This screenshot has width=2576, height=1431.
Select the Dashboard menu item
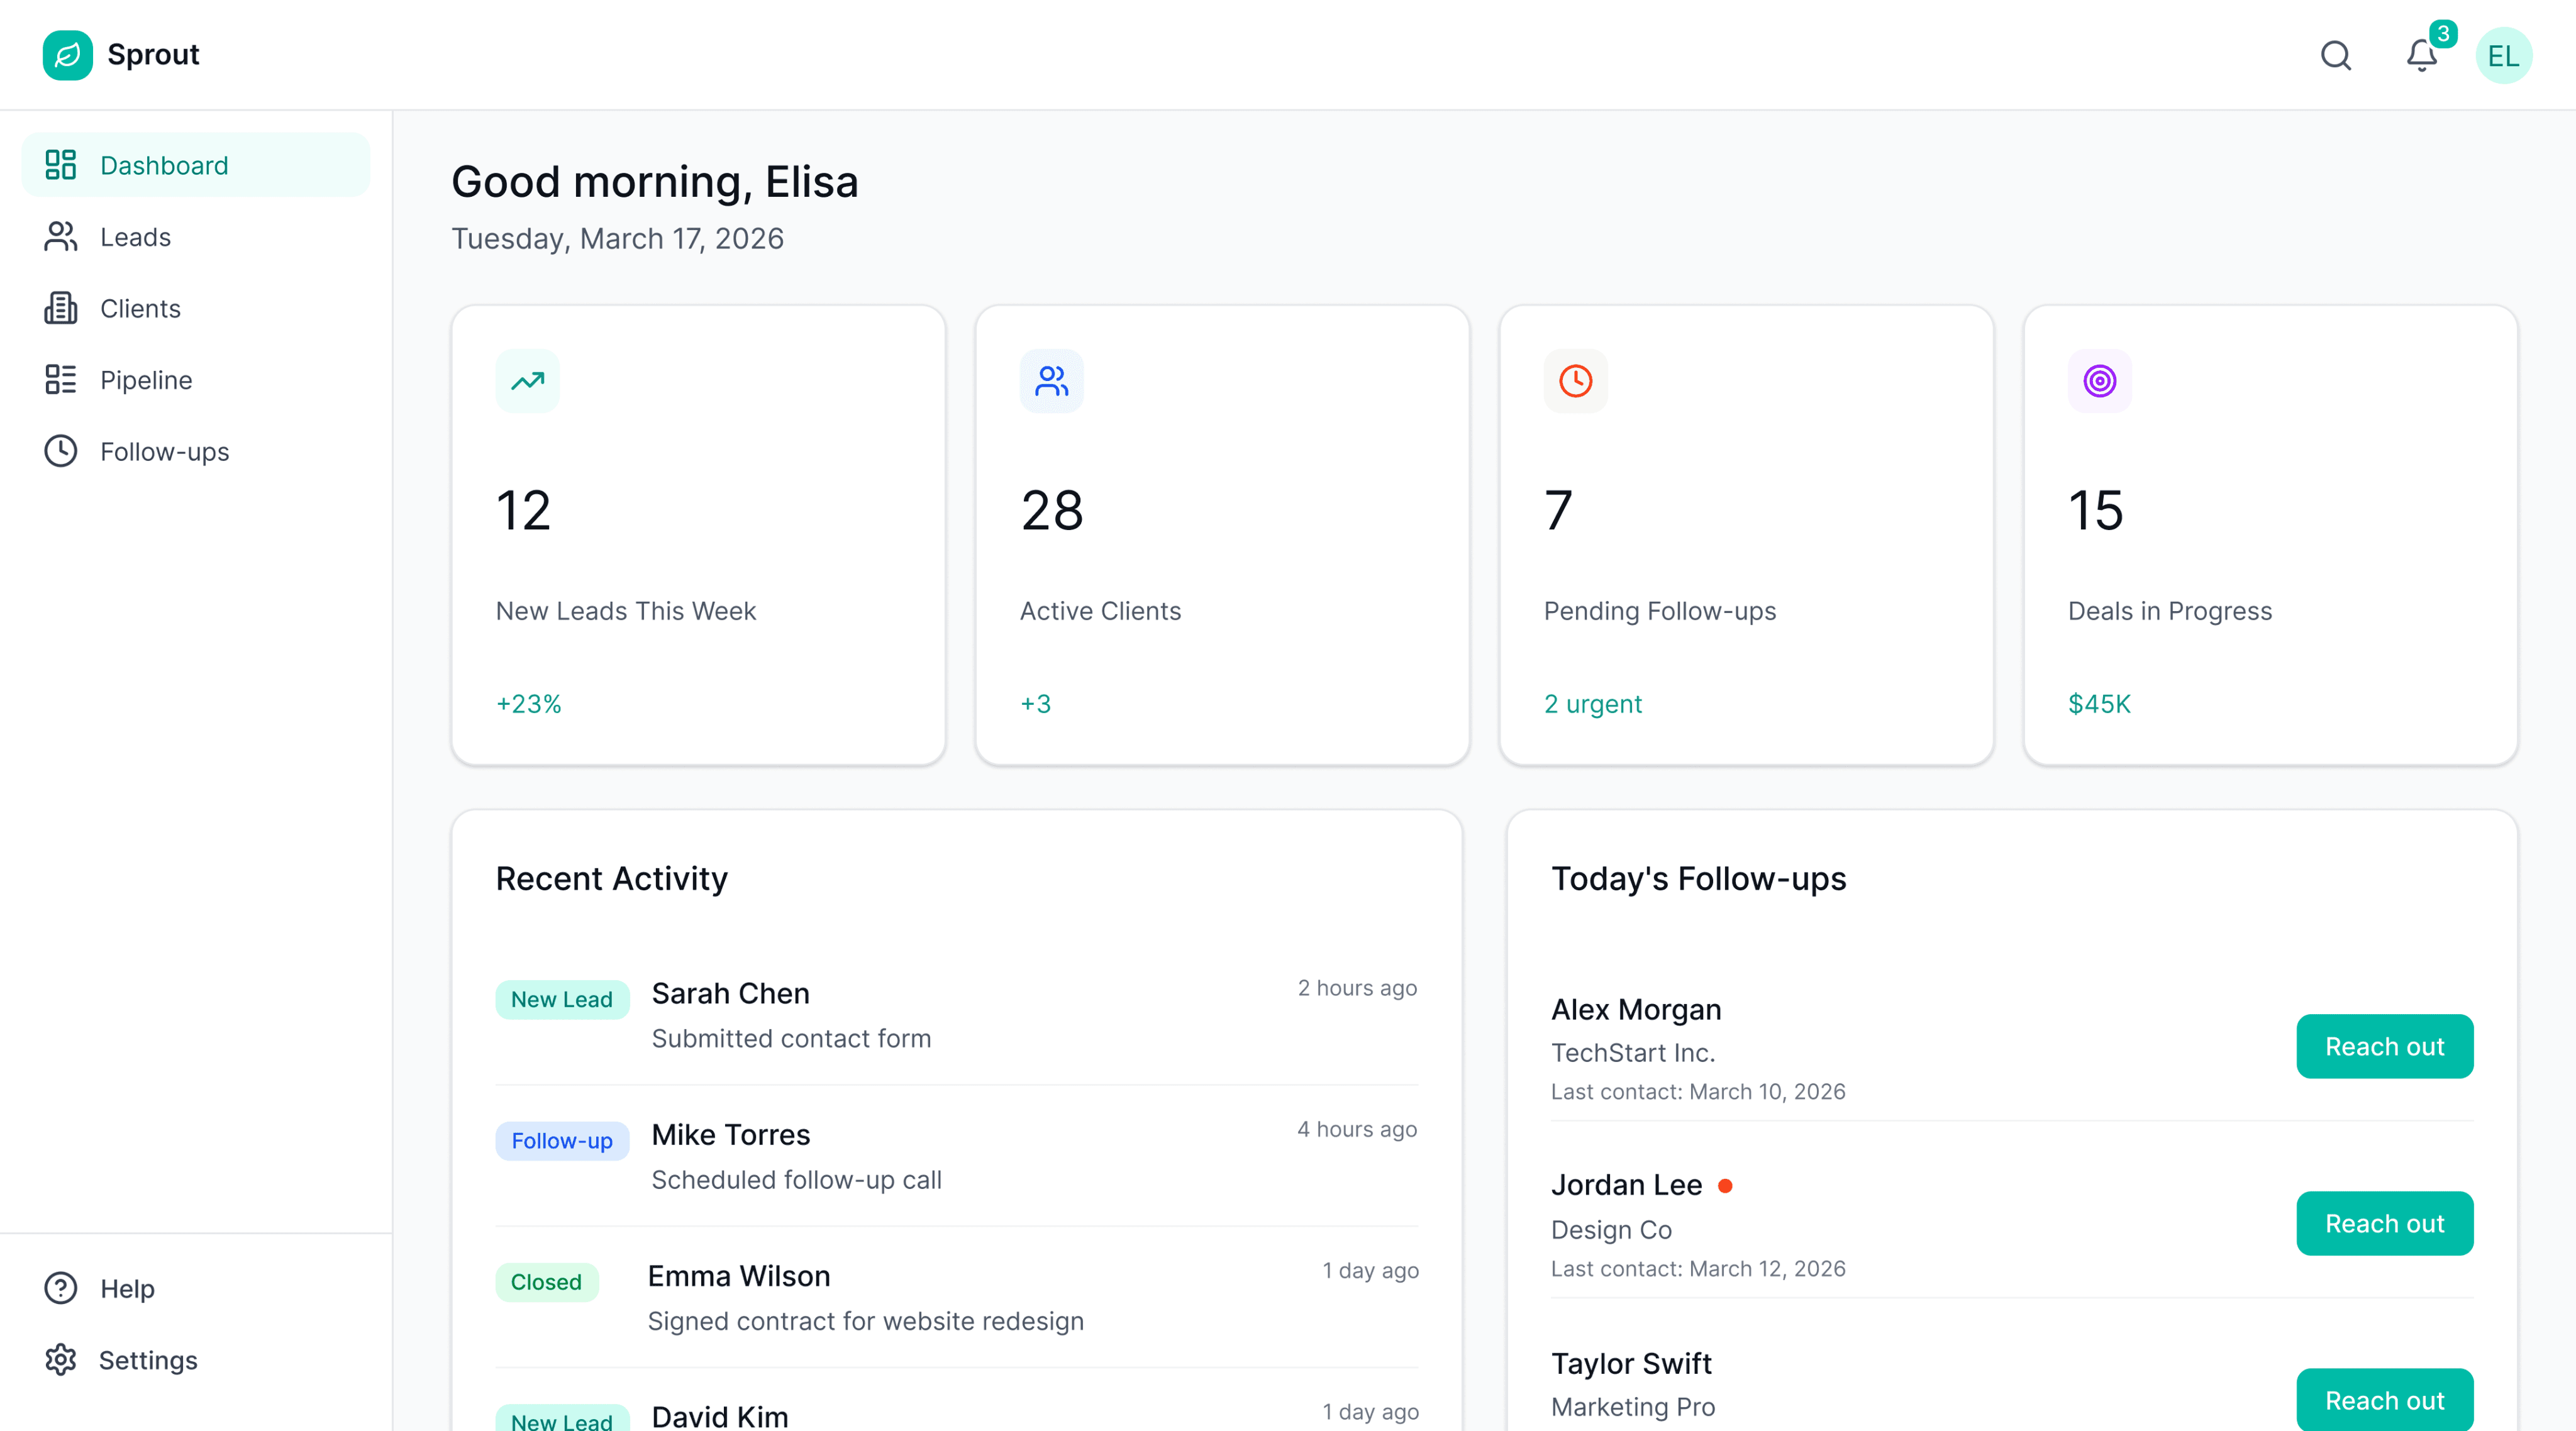point(164,165)
